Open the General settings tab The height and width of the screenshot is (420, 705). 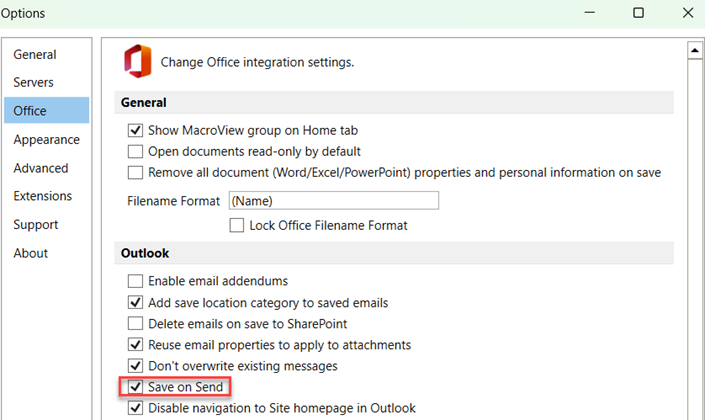coord(35,55)
